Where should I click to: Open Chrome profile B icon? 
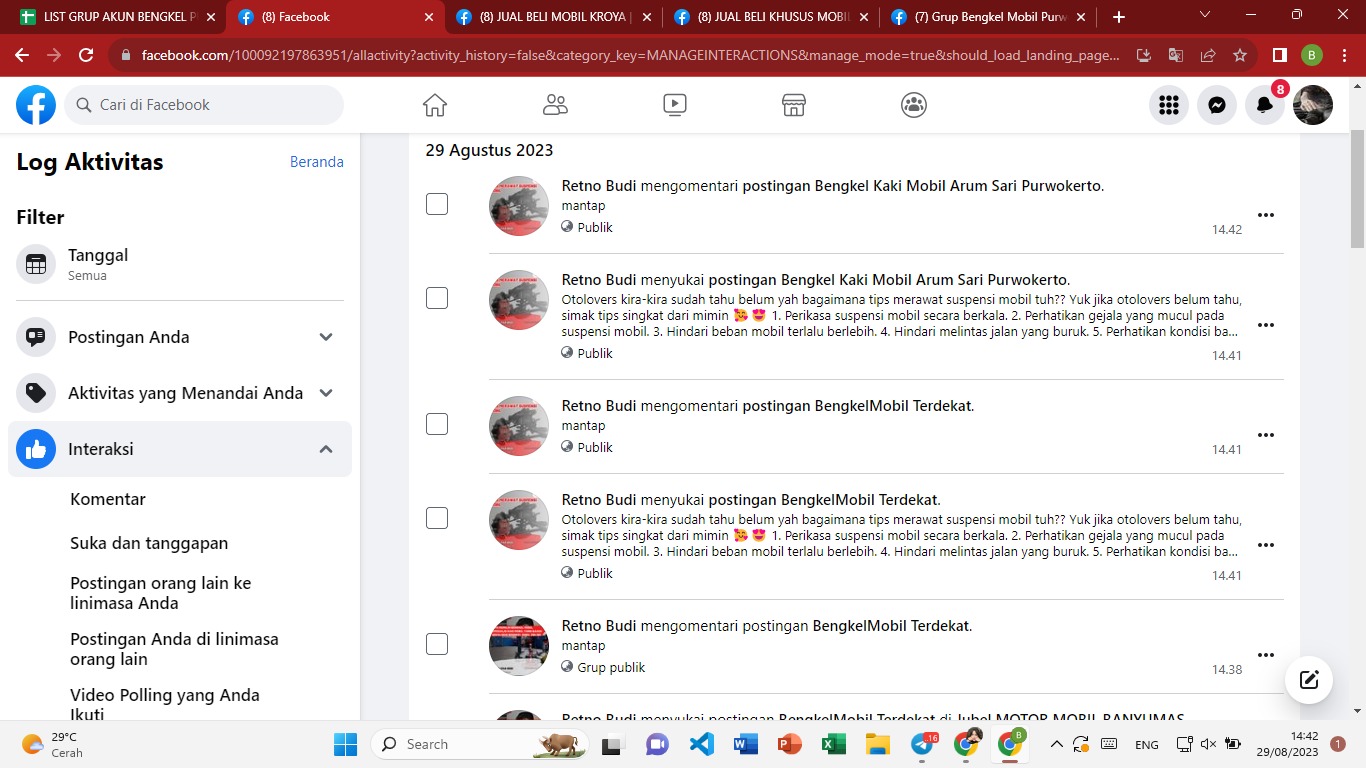pos(1312,56)
